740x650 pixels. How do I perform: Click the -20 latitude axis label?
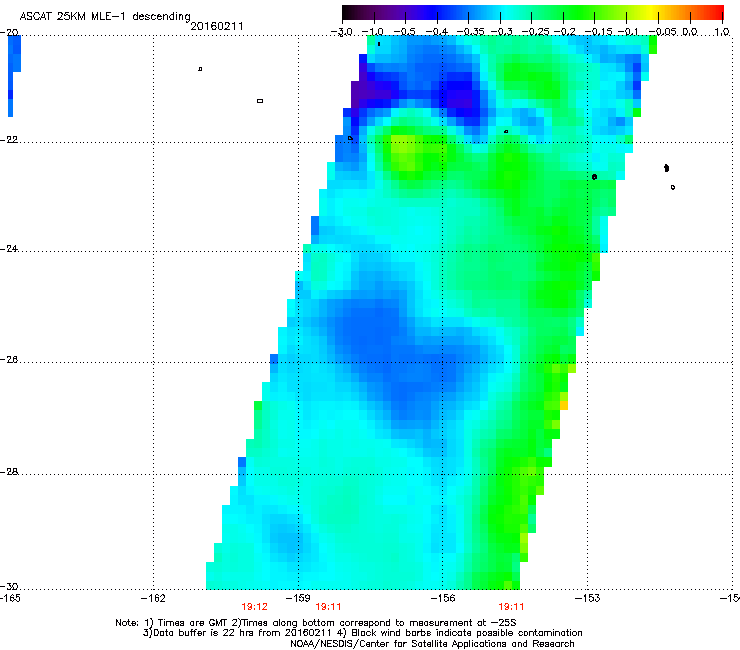coord(9,32)
